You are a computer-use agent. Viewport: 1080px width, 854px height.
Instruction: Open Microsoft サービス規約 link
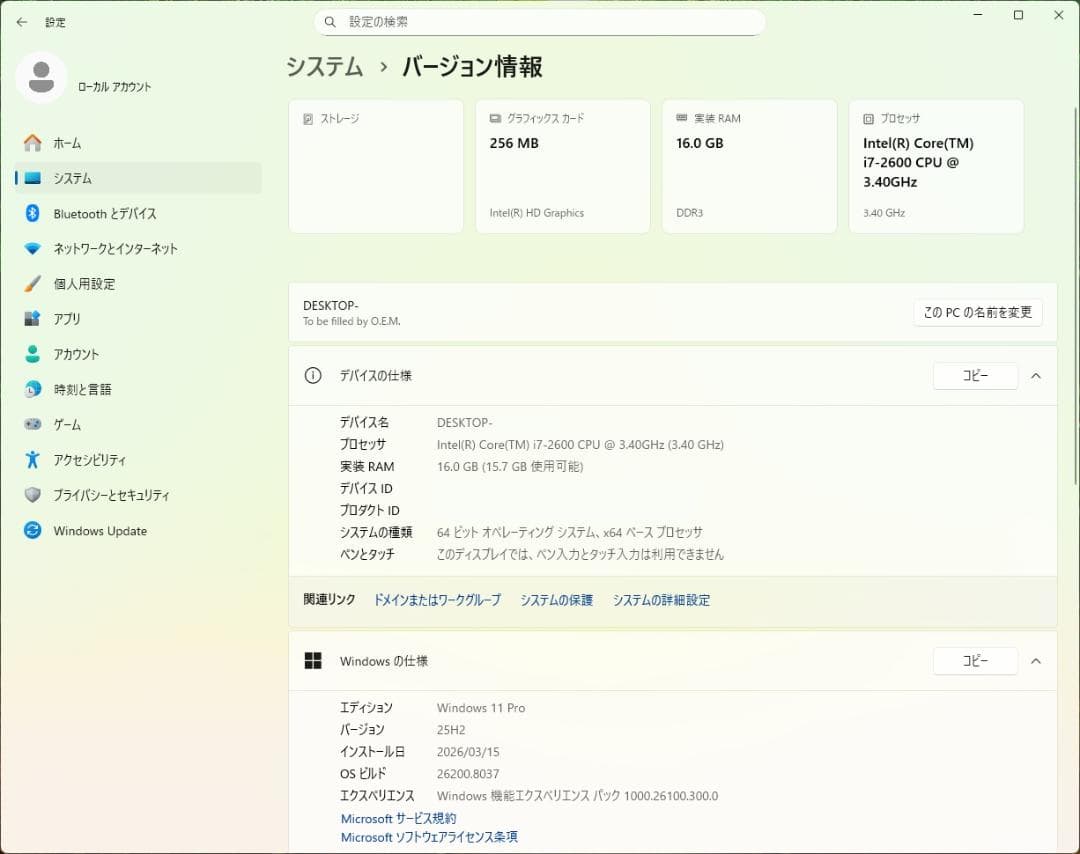pyautogui.click(x=399, y=818)
